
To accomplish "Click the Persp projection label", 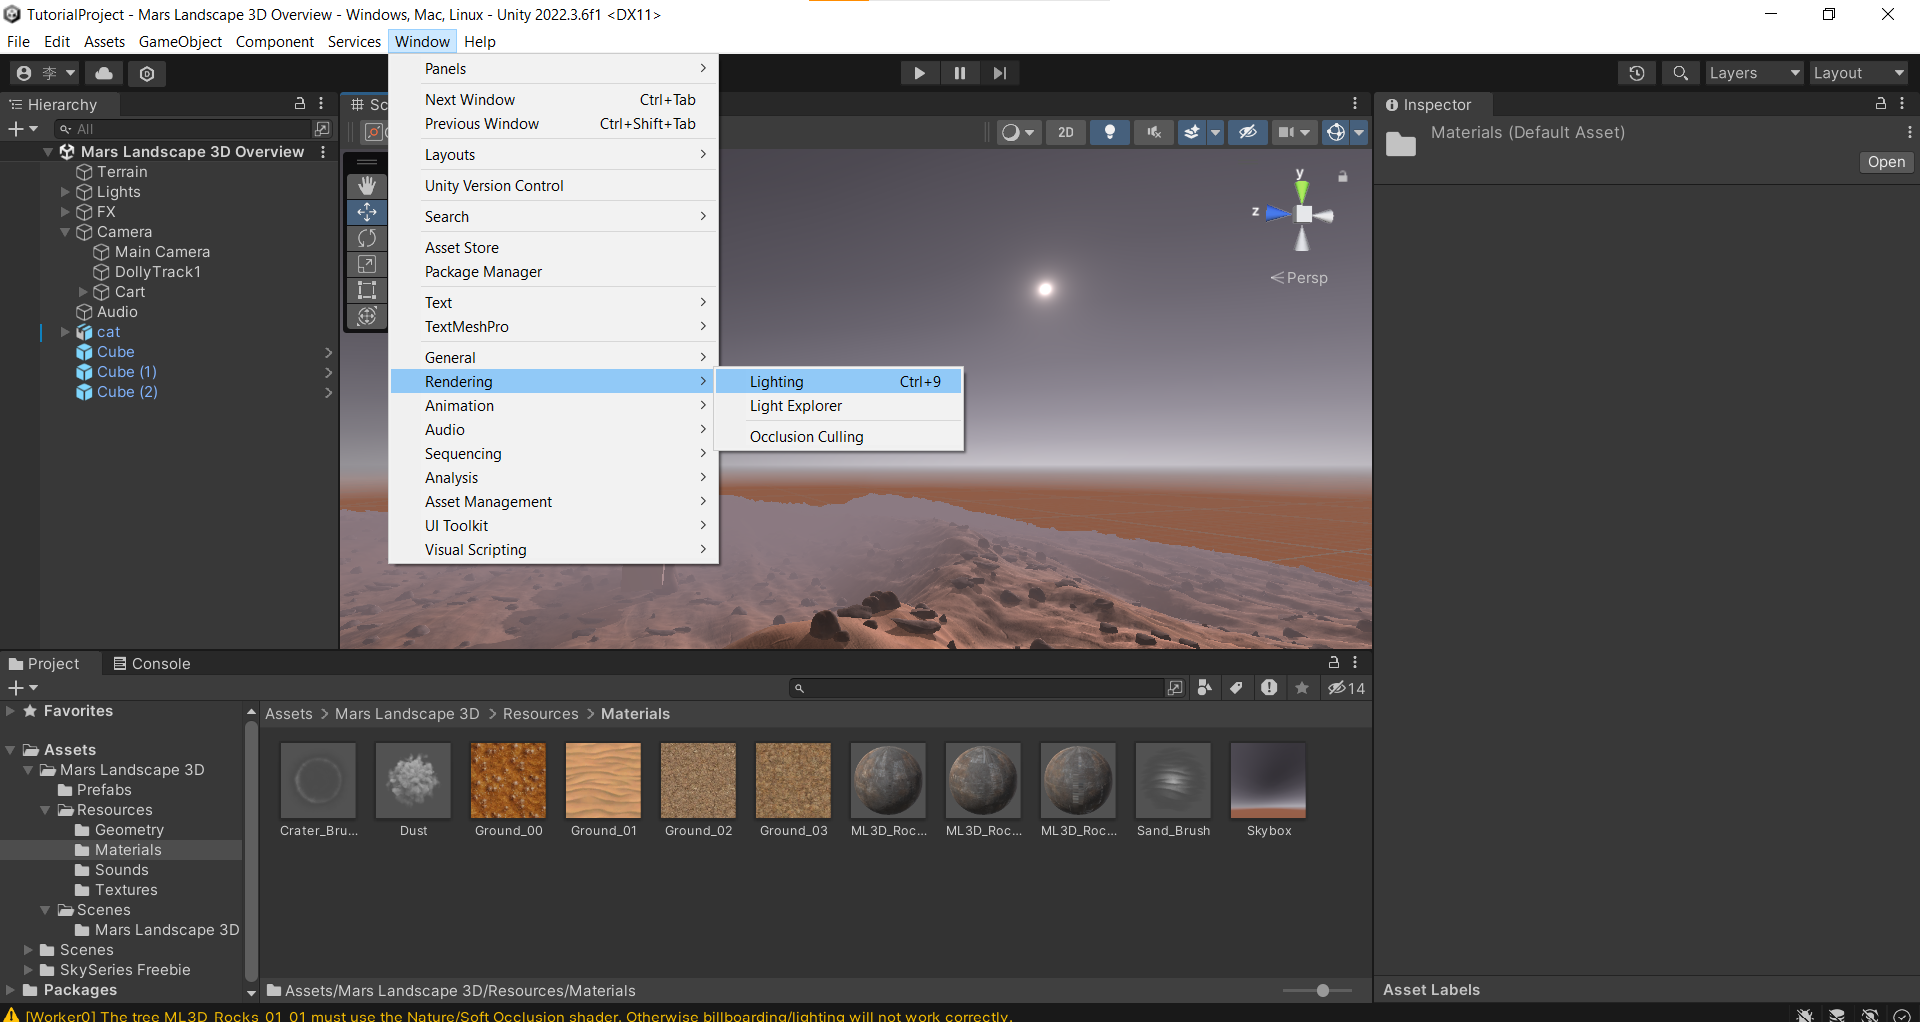I will pos(1299,278).
